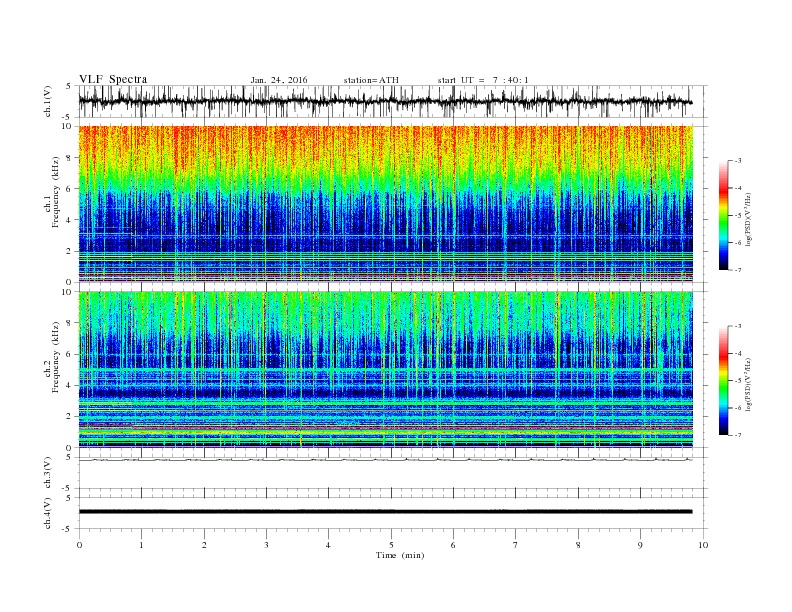Screen dimensions: 792x612
Task: Click the ch.1 spectrogram plot
Action: [x=386, y=204]
